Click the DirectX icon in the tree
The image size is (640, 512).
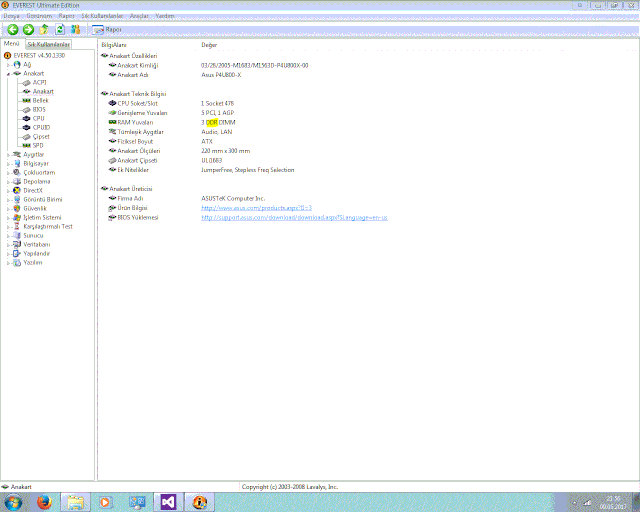tap(17, 190)
